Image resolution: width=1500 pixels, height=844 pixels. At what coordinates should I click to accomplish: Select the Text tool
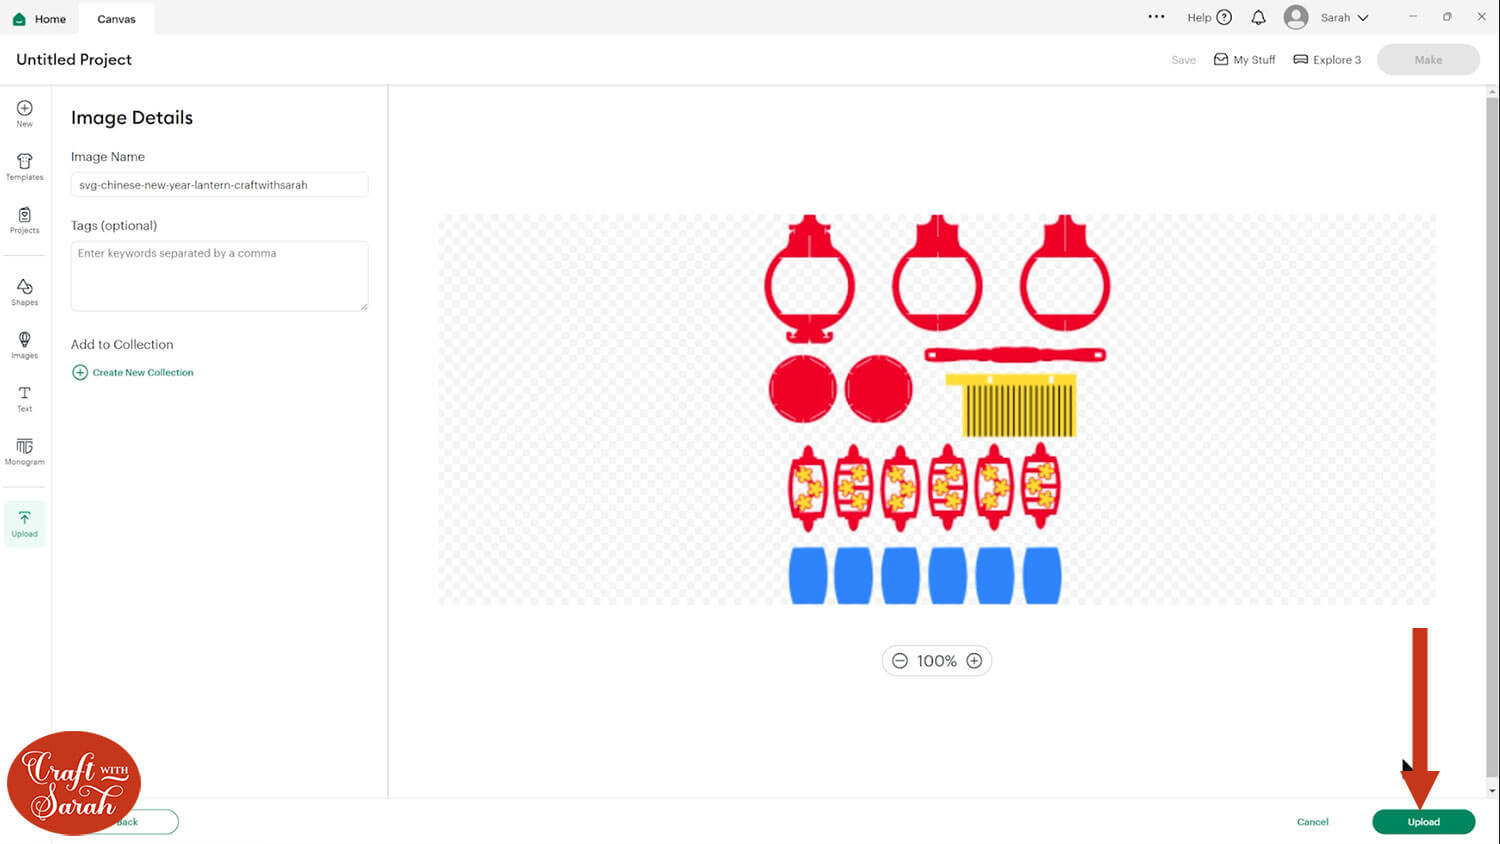[24, 398]
